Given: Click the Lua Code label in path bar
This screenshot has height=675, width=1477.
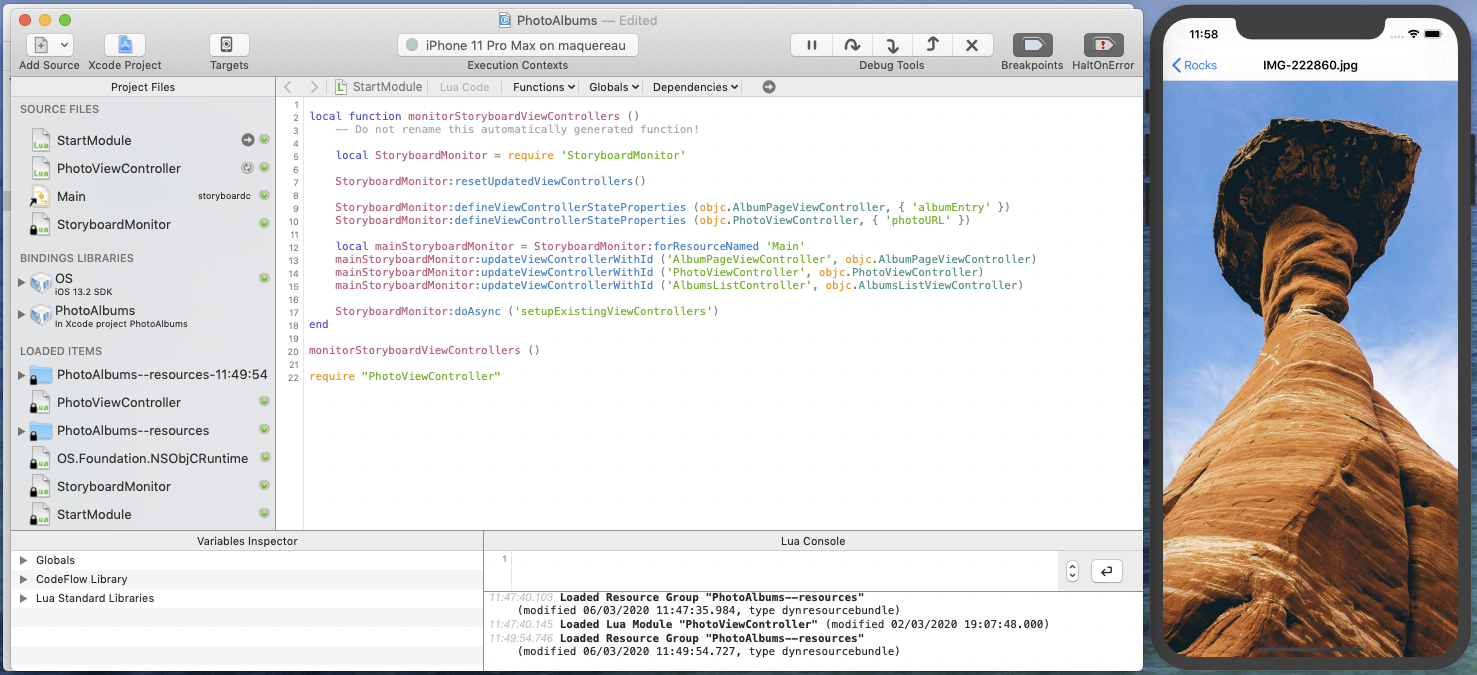Looking at the screenshot, I should pos(465,87).
